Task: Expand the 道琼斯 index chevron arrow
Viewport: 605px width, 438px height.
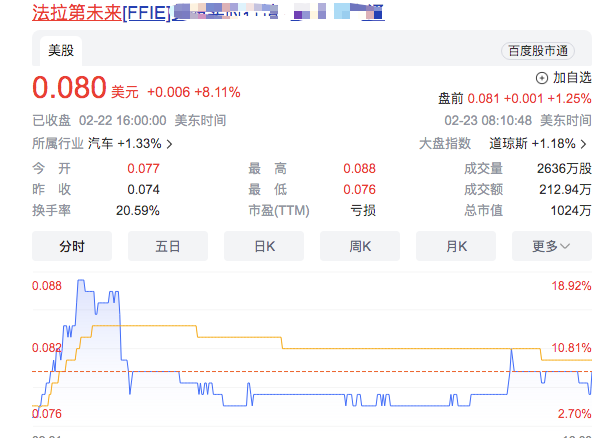Action: coord(583,144)
